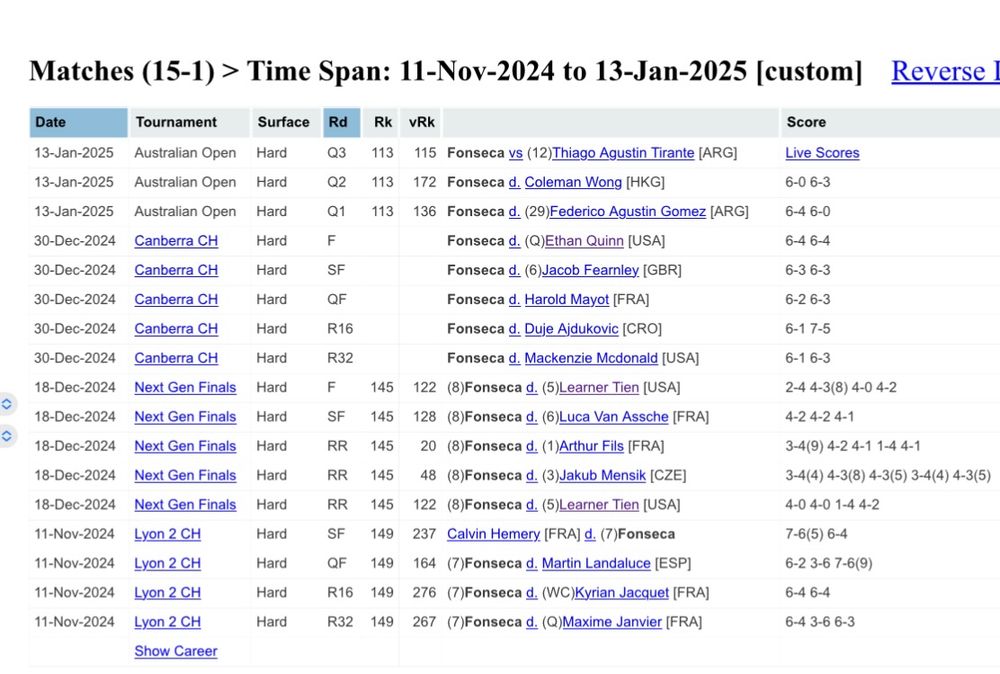Click Lyon 2 CH link in the Calvin Hemery row
1000x674 pixels.
click(x=167, y=534)
